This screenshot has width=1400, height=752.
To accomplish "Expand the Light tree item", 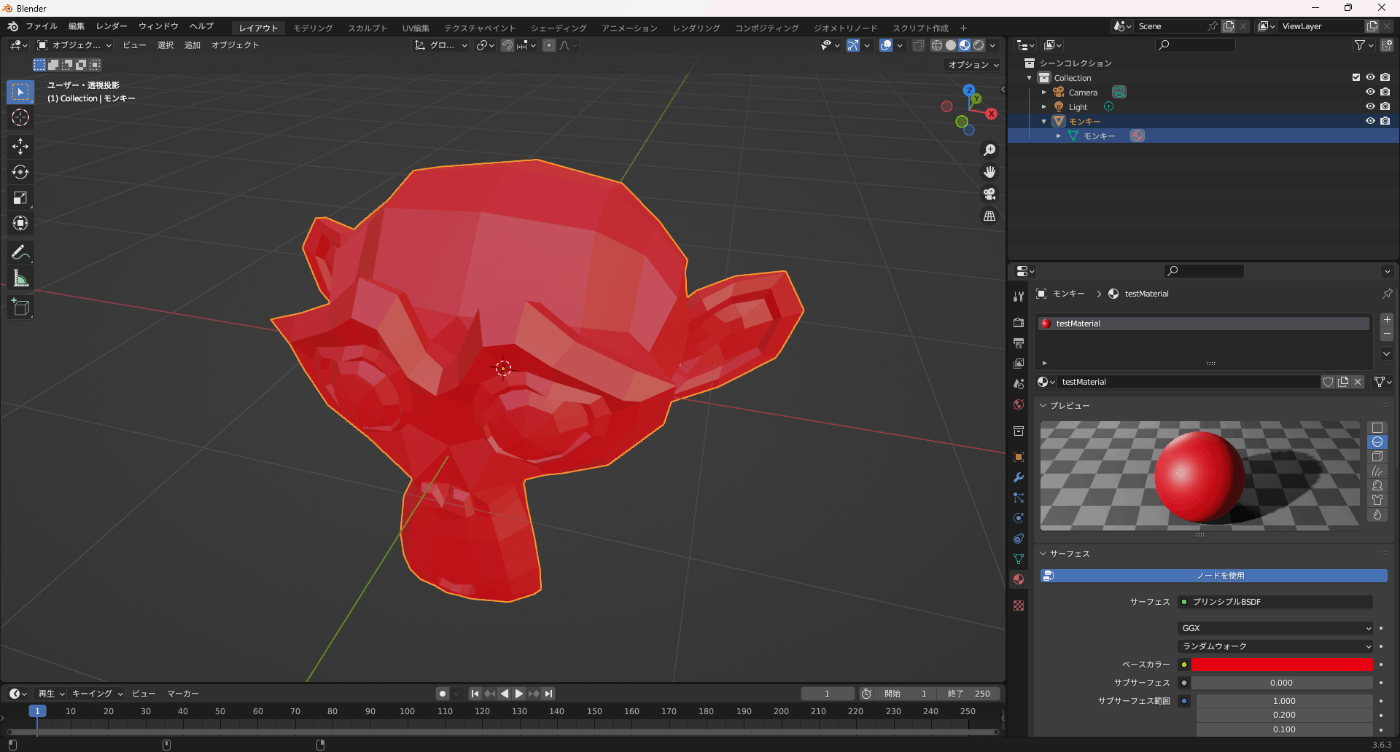I will (x=1044, y=106).
